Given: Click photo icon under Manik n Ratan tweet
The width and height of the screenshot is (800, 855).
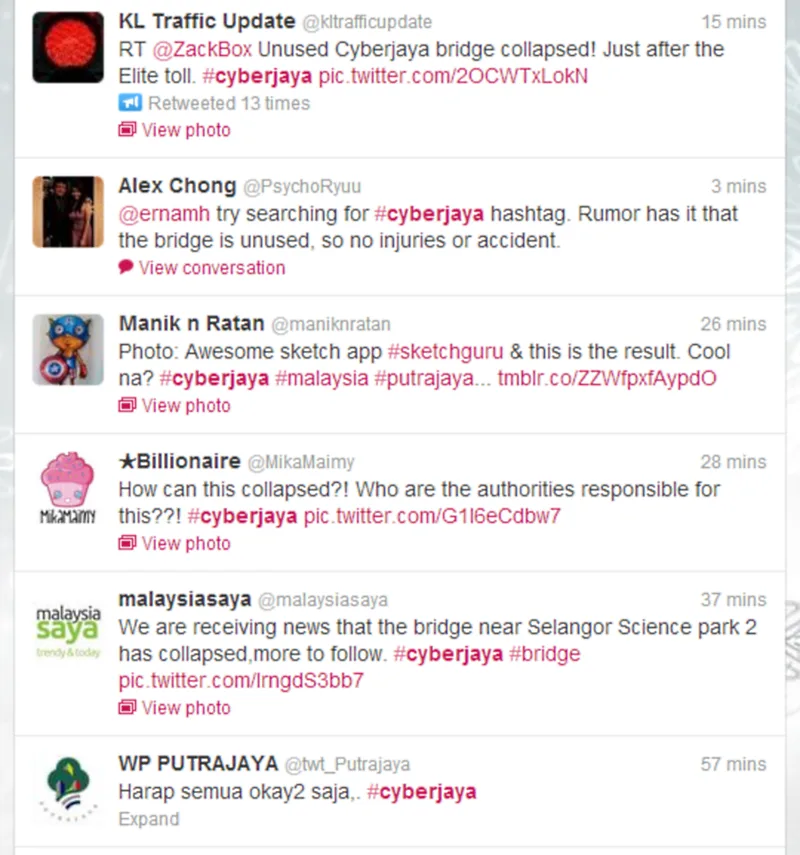Looking at the screenshot, I should [x=127, y=405].
